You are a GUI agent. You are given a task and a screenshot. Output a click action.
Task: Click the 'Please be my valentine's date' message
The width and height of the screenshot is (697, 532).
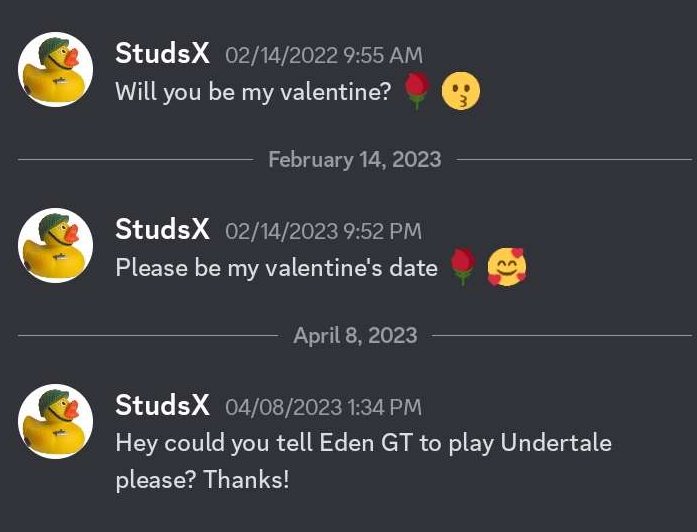[x=276, y=268]
